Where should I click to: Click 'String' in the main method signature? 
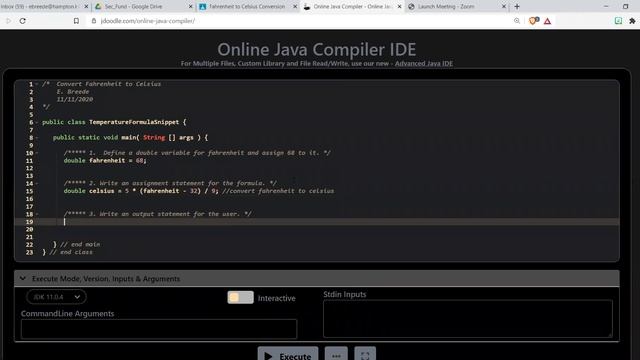(x=154, y=138)
